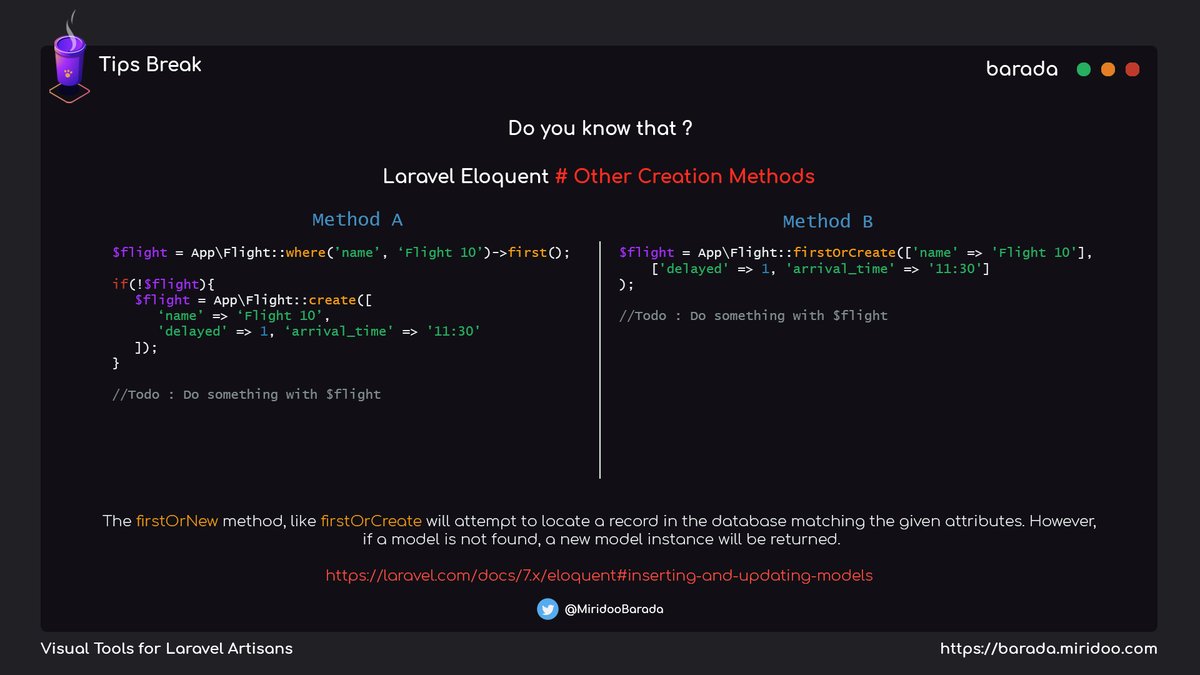Click Method A's "//Todo" comment
The image size is (1200, 675).
[x=246, y=394]
